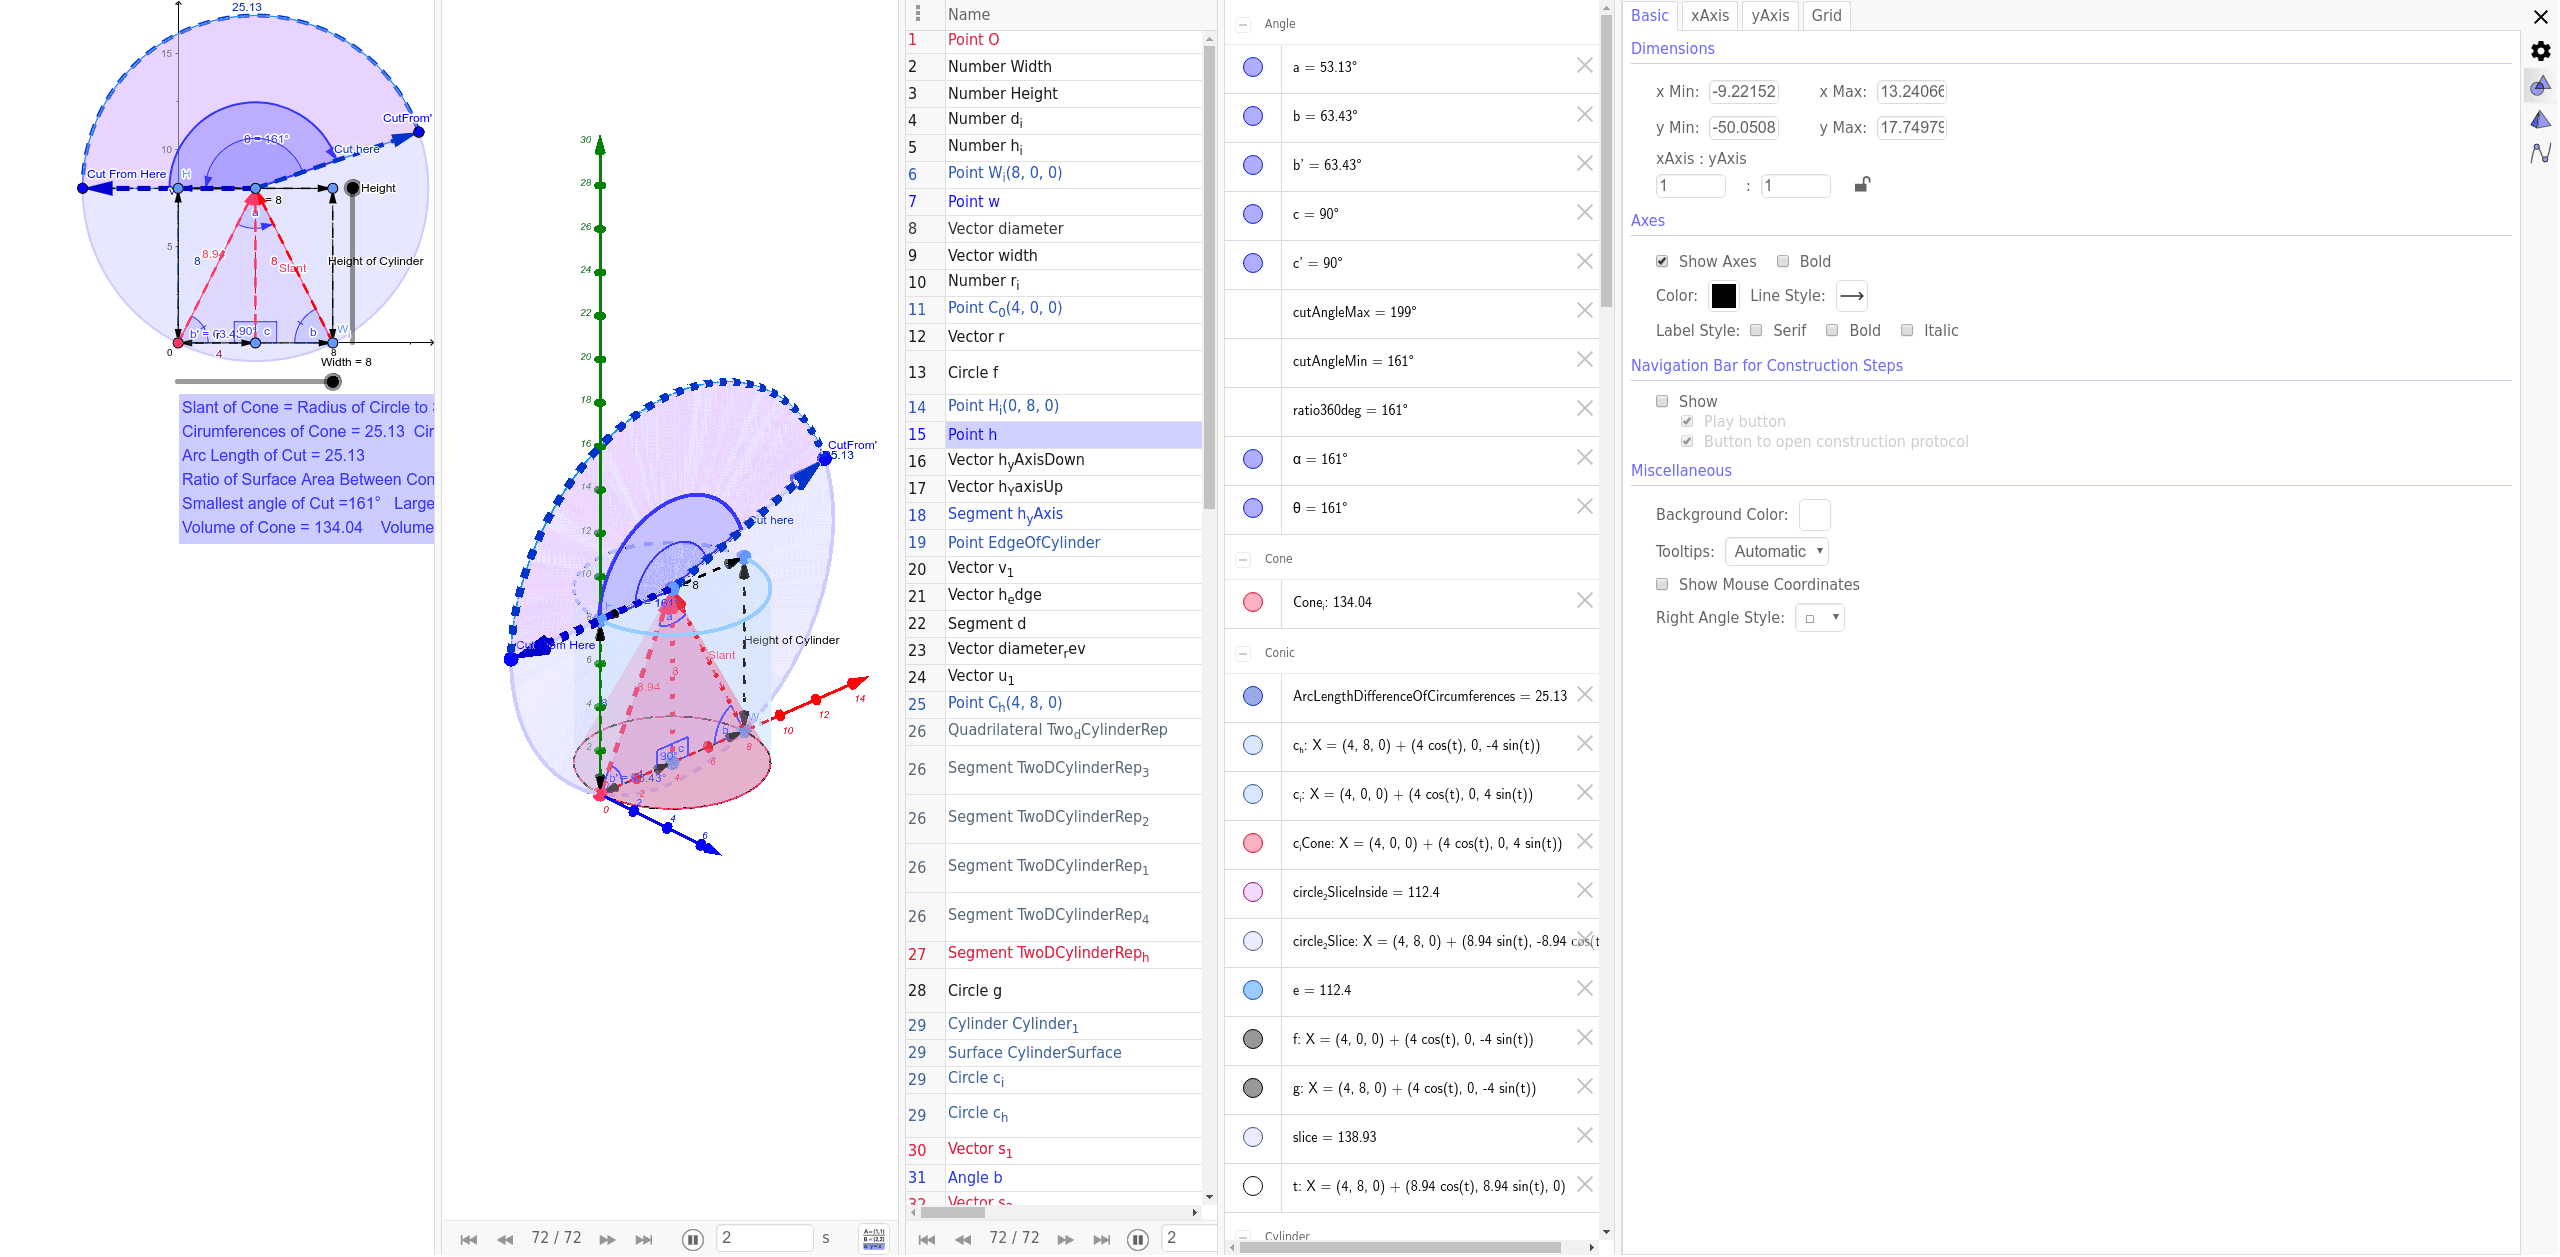
Task: Enable Show Mouse Coordinates
Action: click(1662, 584)
